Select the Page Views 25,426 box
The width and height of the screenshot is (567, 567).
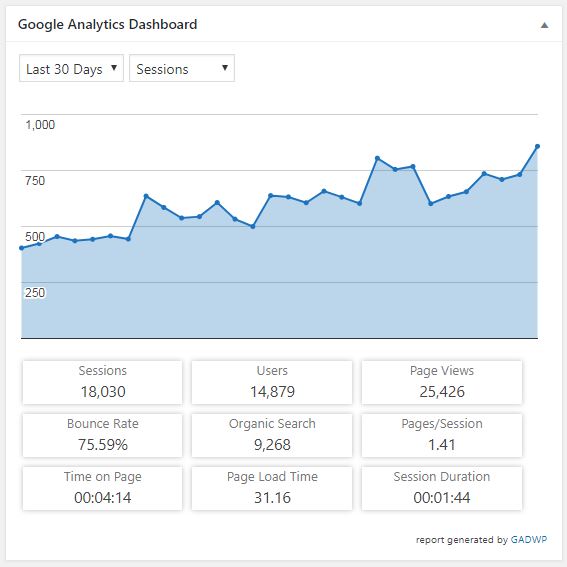pyautogui.click(x=442, y=382)
